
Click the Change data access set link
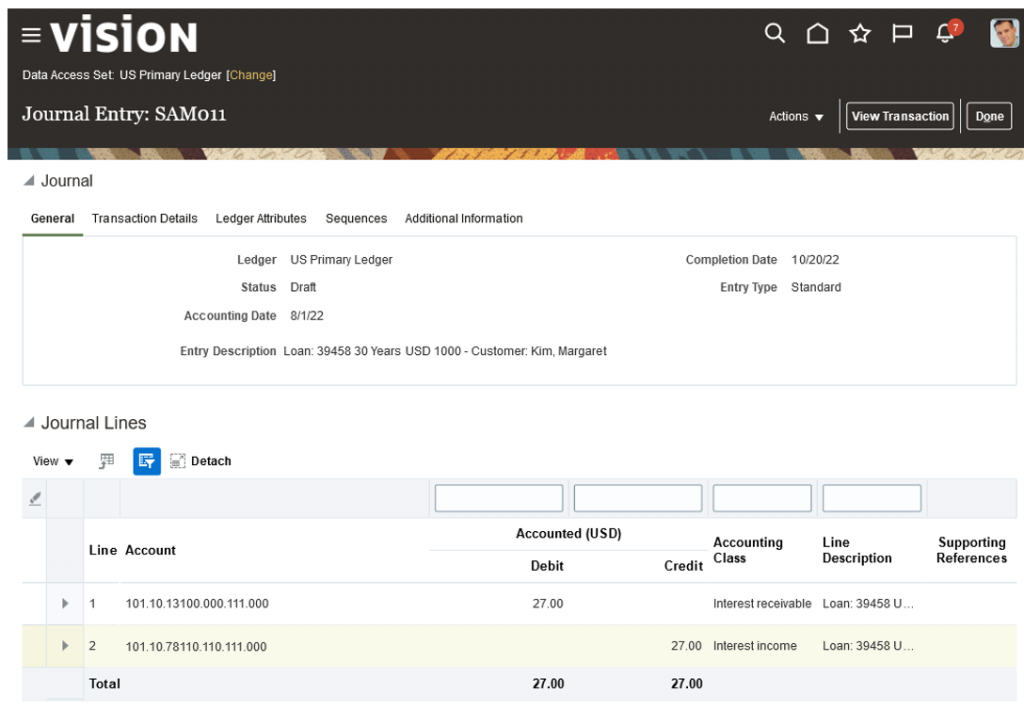251,74
